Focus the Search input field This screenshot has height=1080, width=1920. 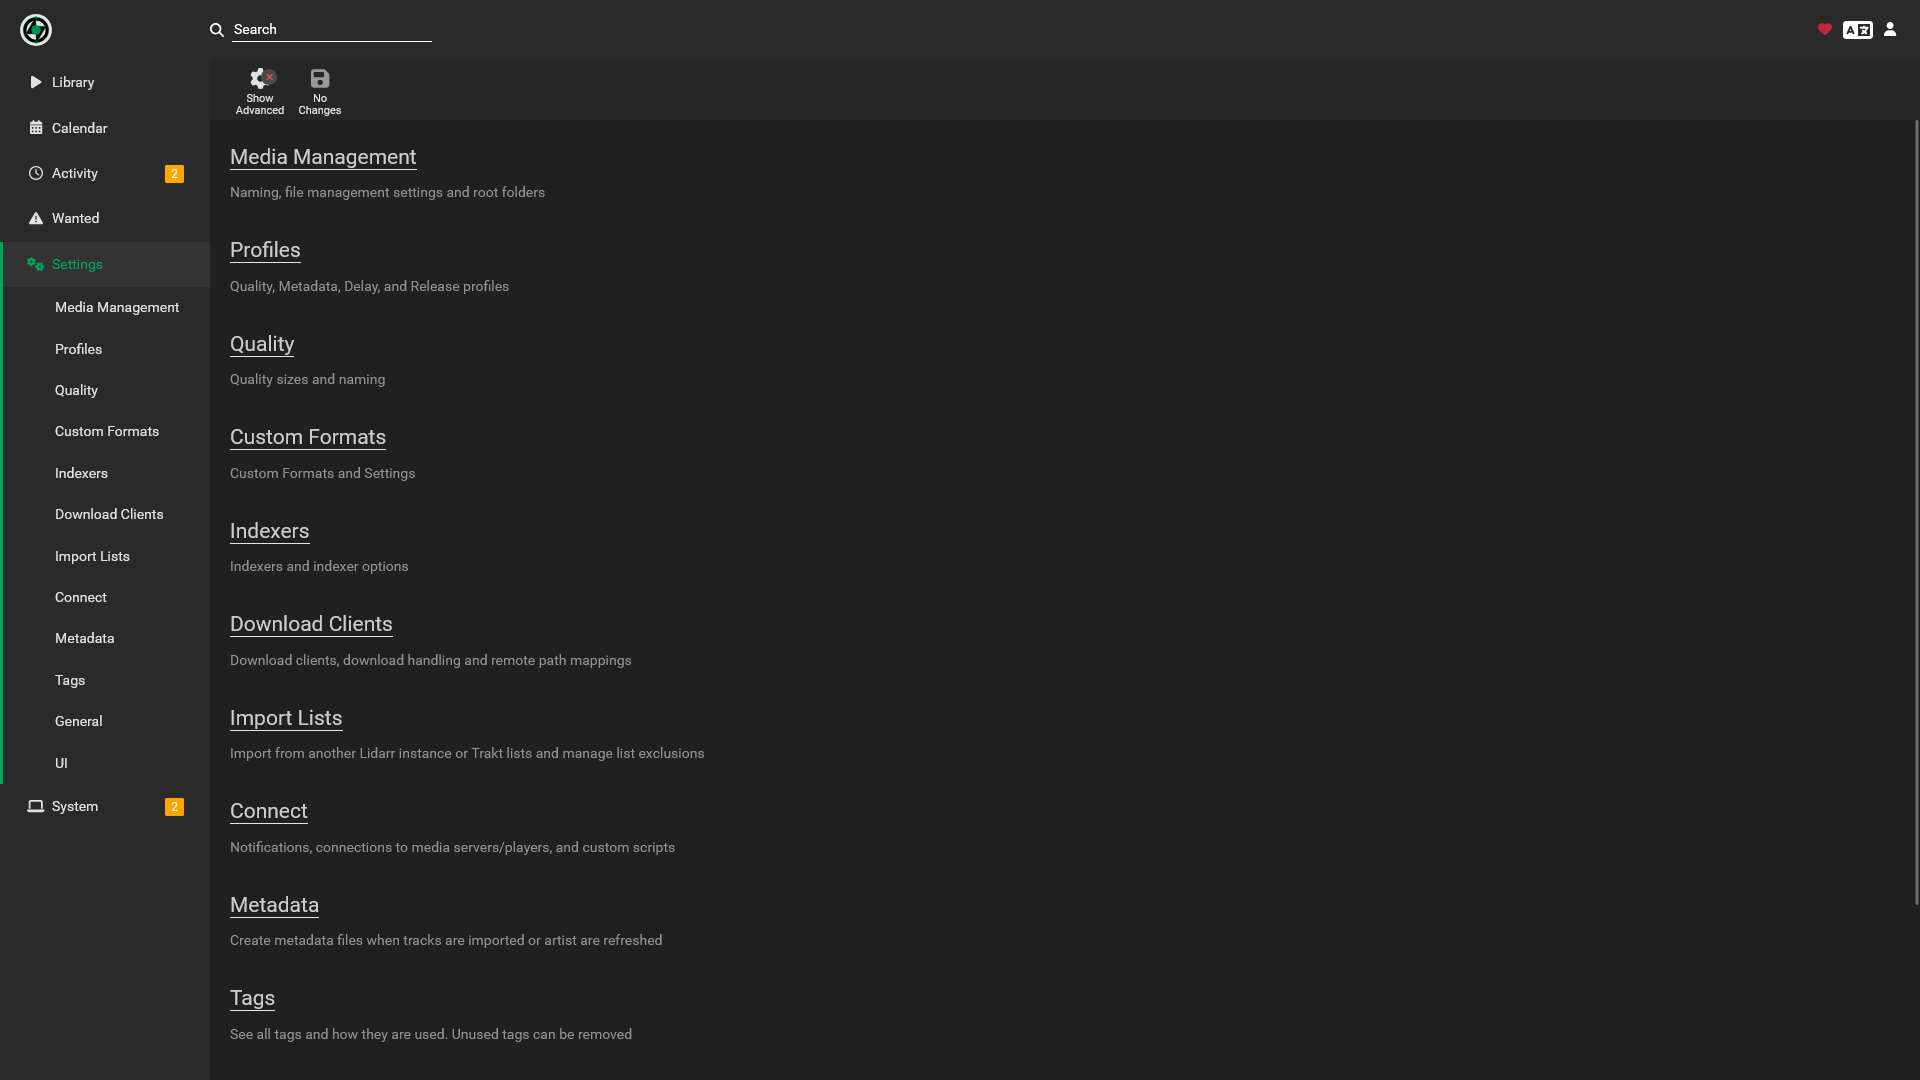332,30
